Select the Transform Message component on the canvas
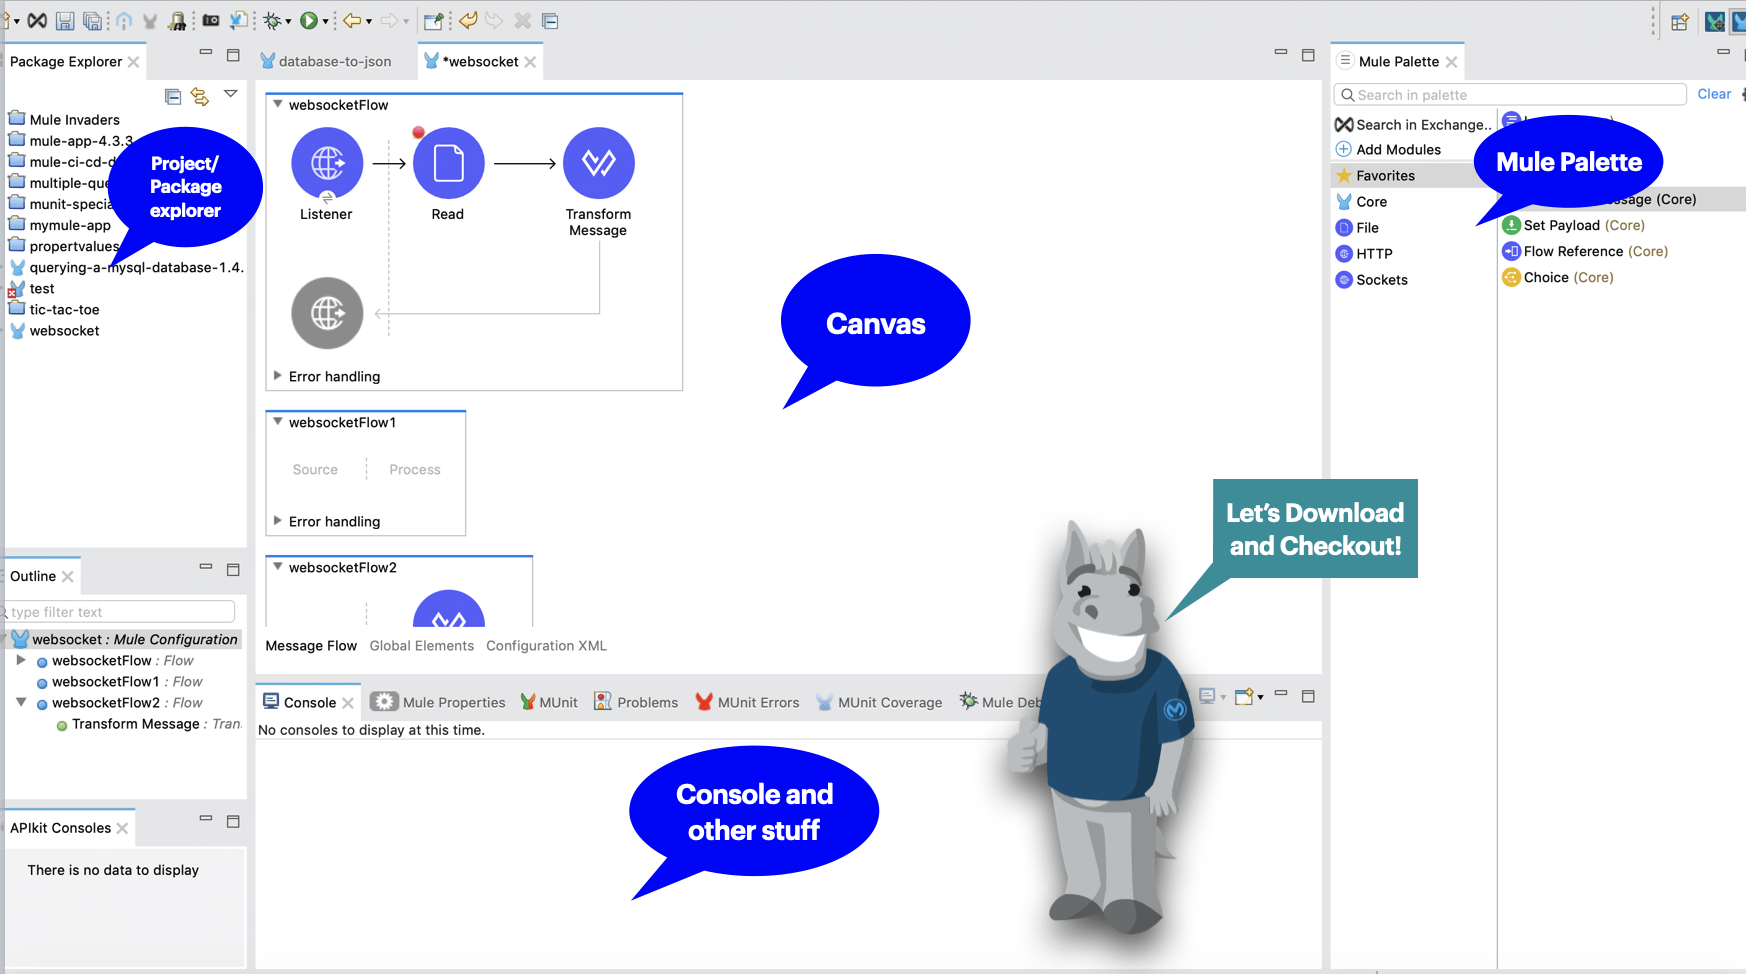Screen dimensions: 1746x974 click(x=598, y=162)
